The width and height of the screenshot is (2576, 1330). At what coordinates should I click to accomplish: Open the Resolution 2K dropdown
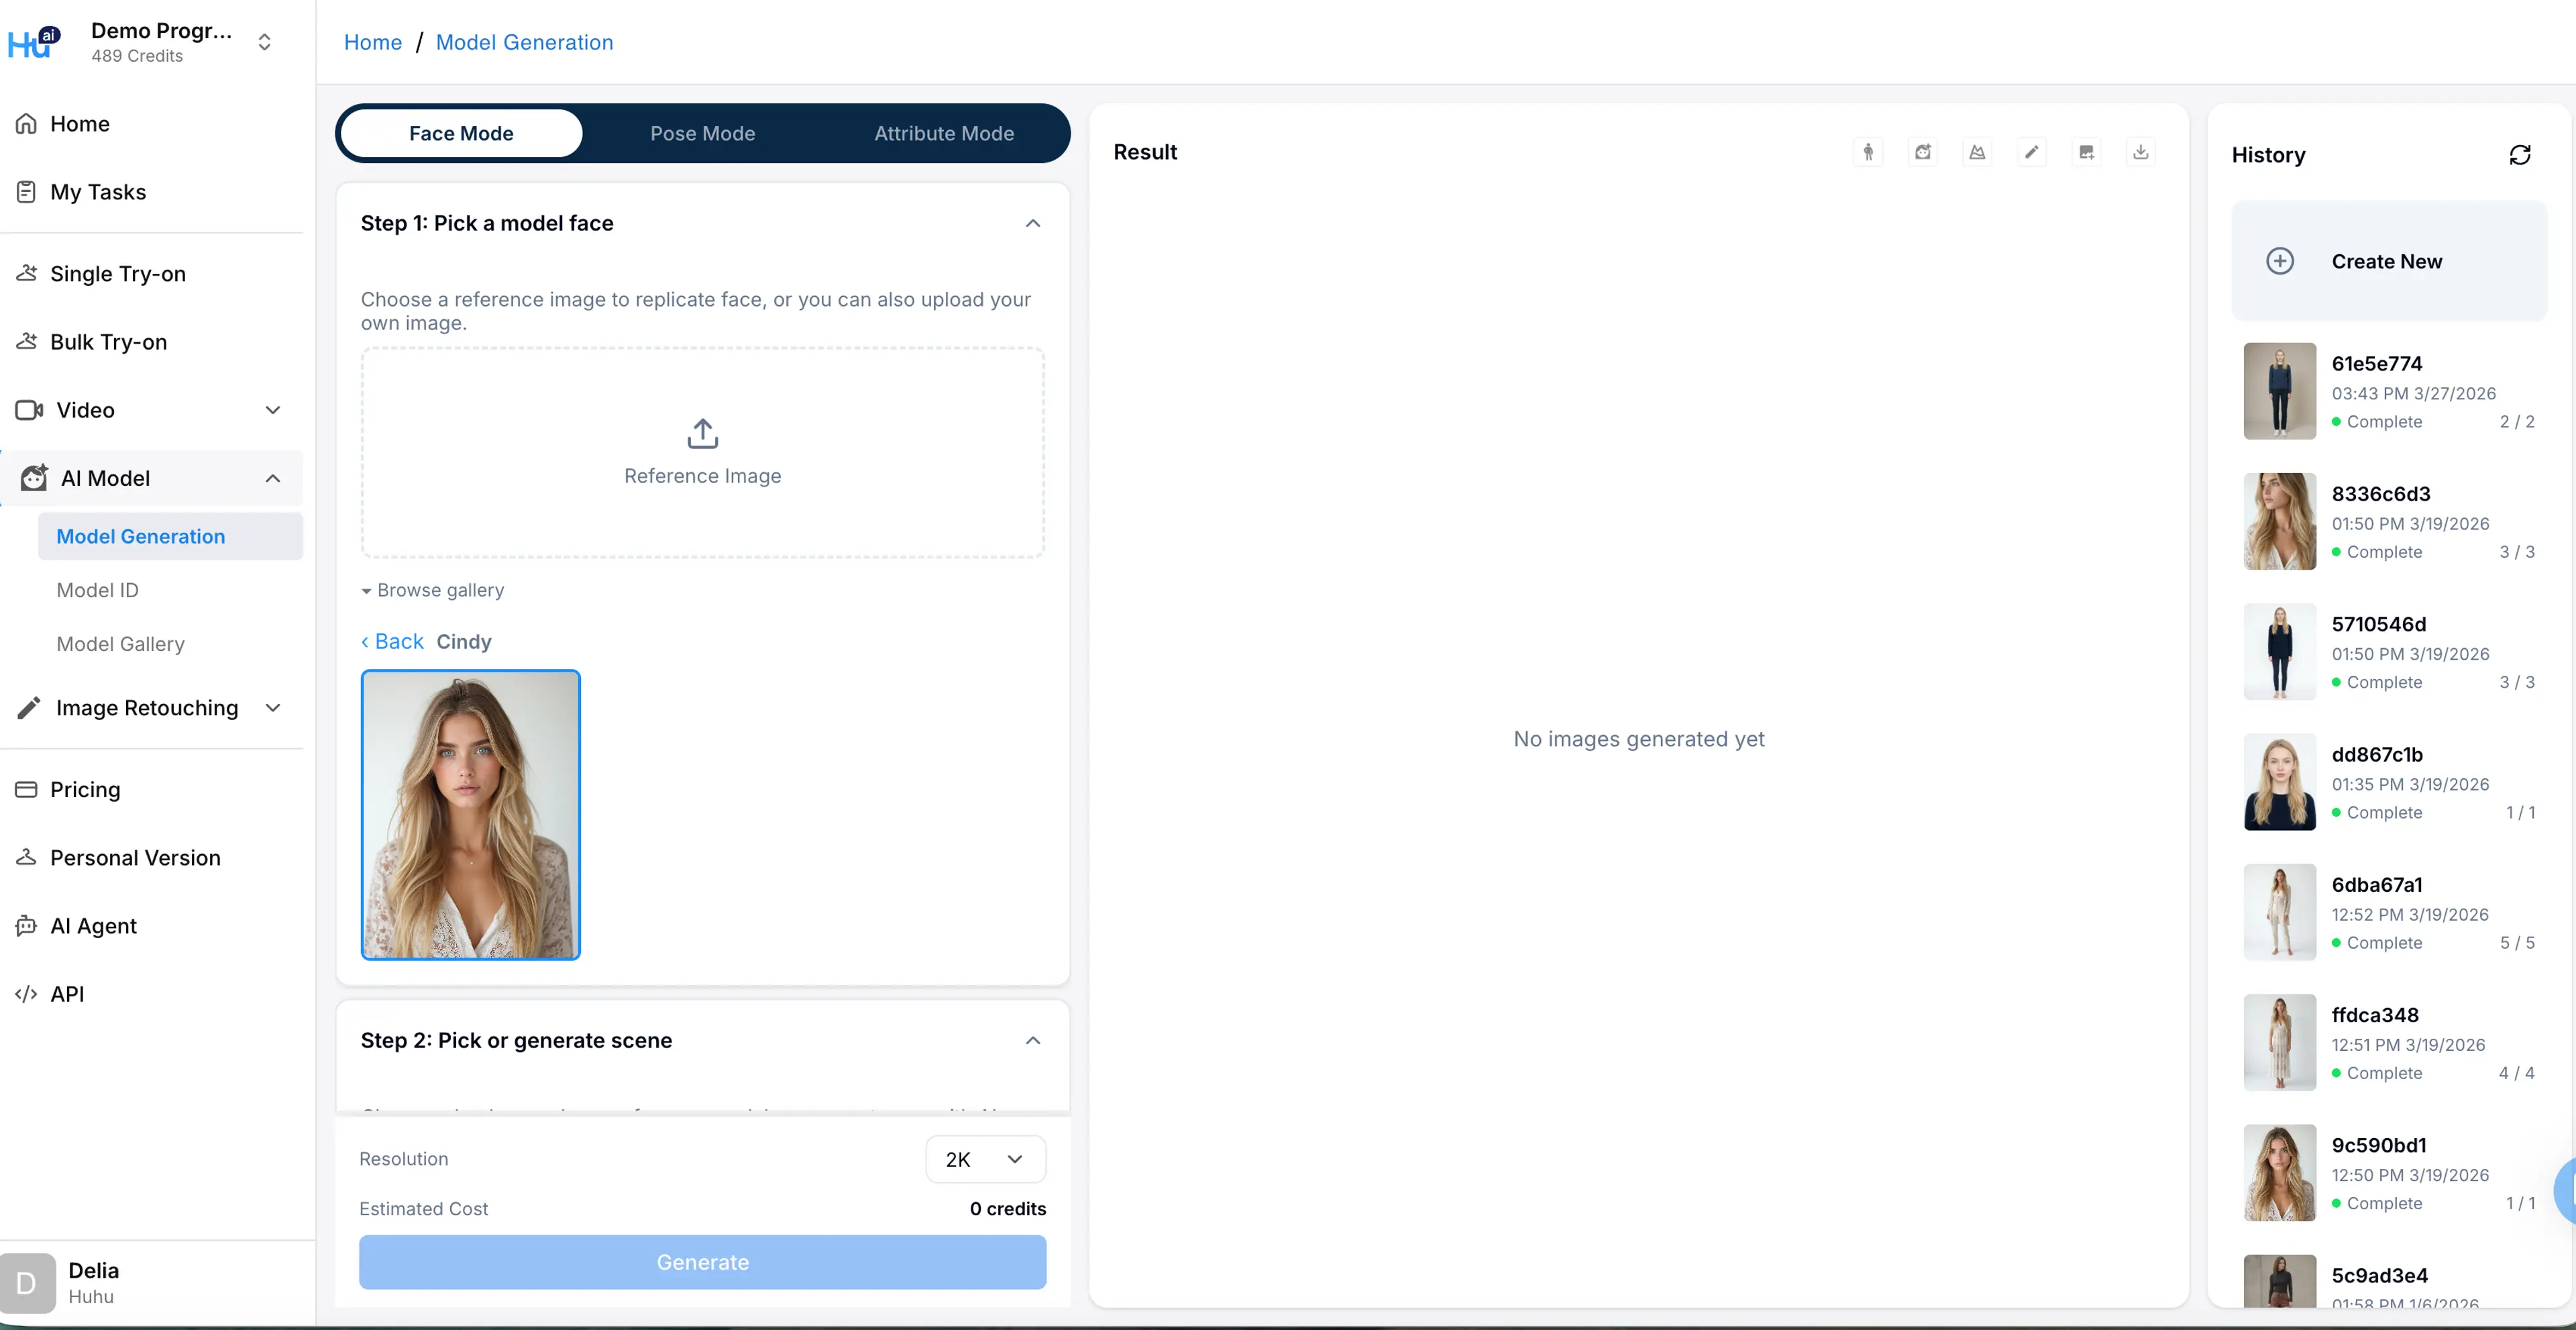coord(985,1159)
